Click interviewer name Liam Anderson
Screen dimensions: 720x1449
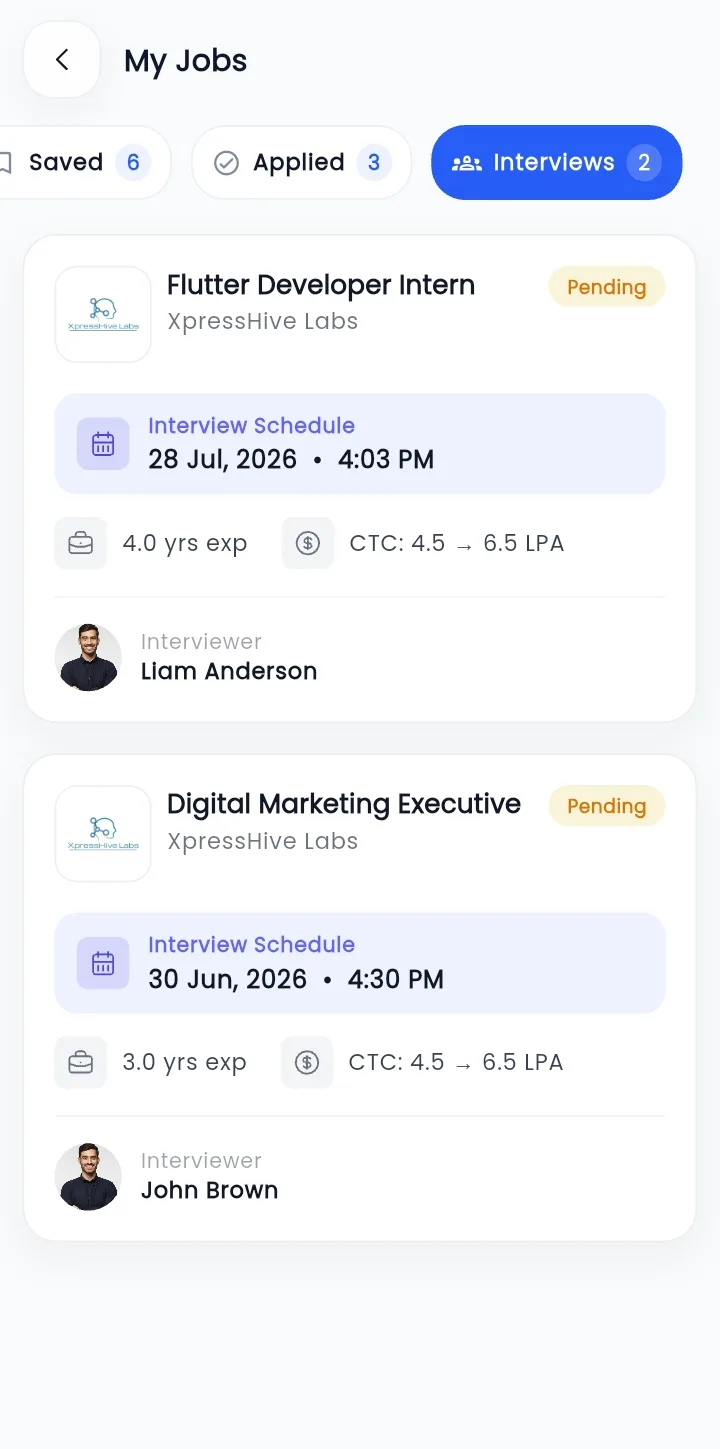(229, 671)
